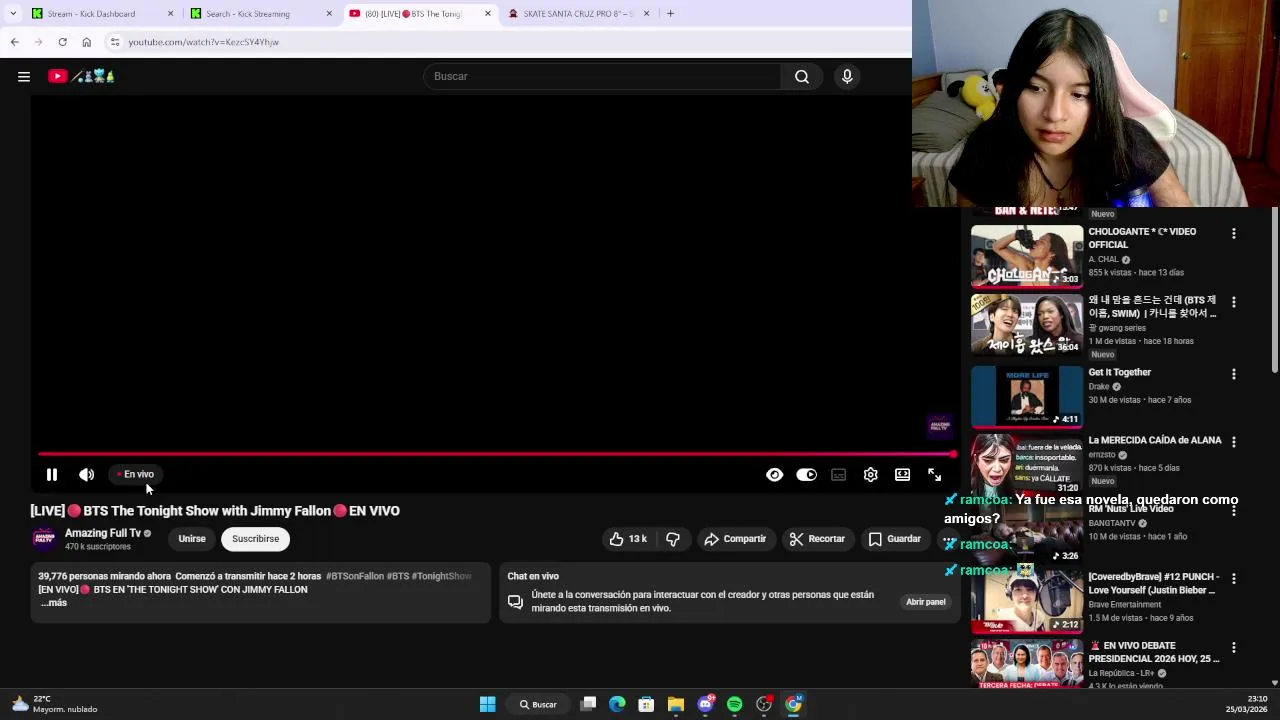Toggle the autoplay switch
This screenshot has height=720, width=1280.
tap(806, 475)
